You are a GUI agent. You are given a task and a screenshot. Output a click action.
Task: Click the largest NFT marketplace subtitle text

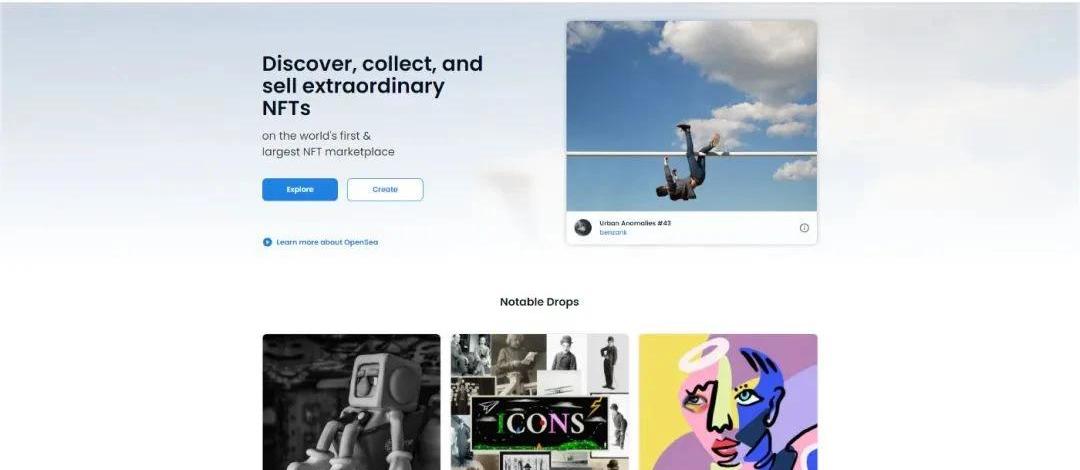pos(329,152)
